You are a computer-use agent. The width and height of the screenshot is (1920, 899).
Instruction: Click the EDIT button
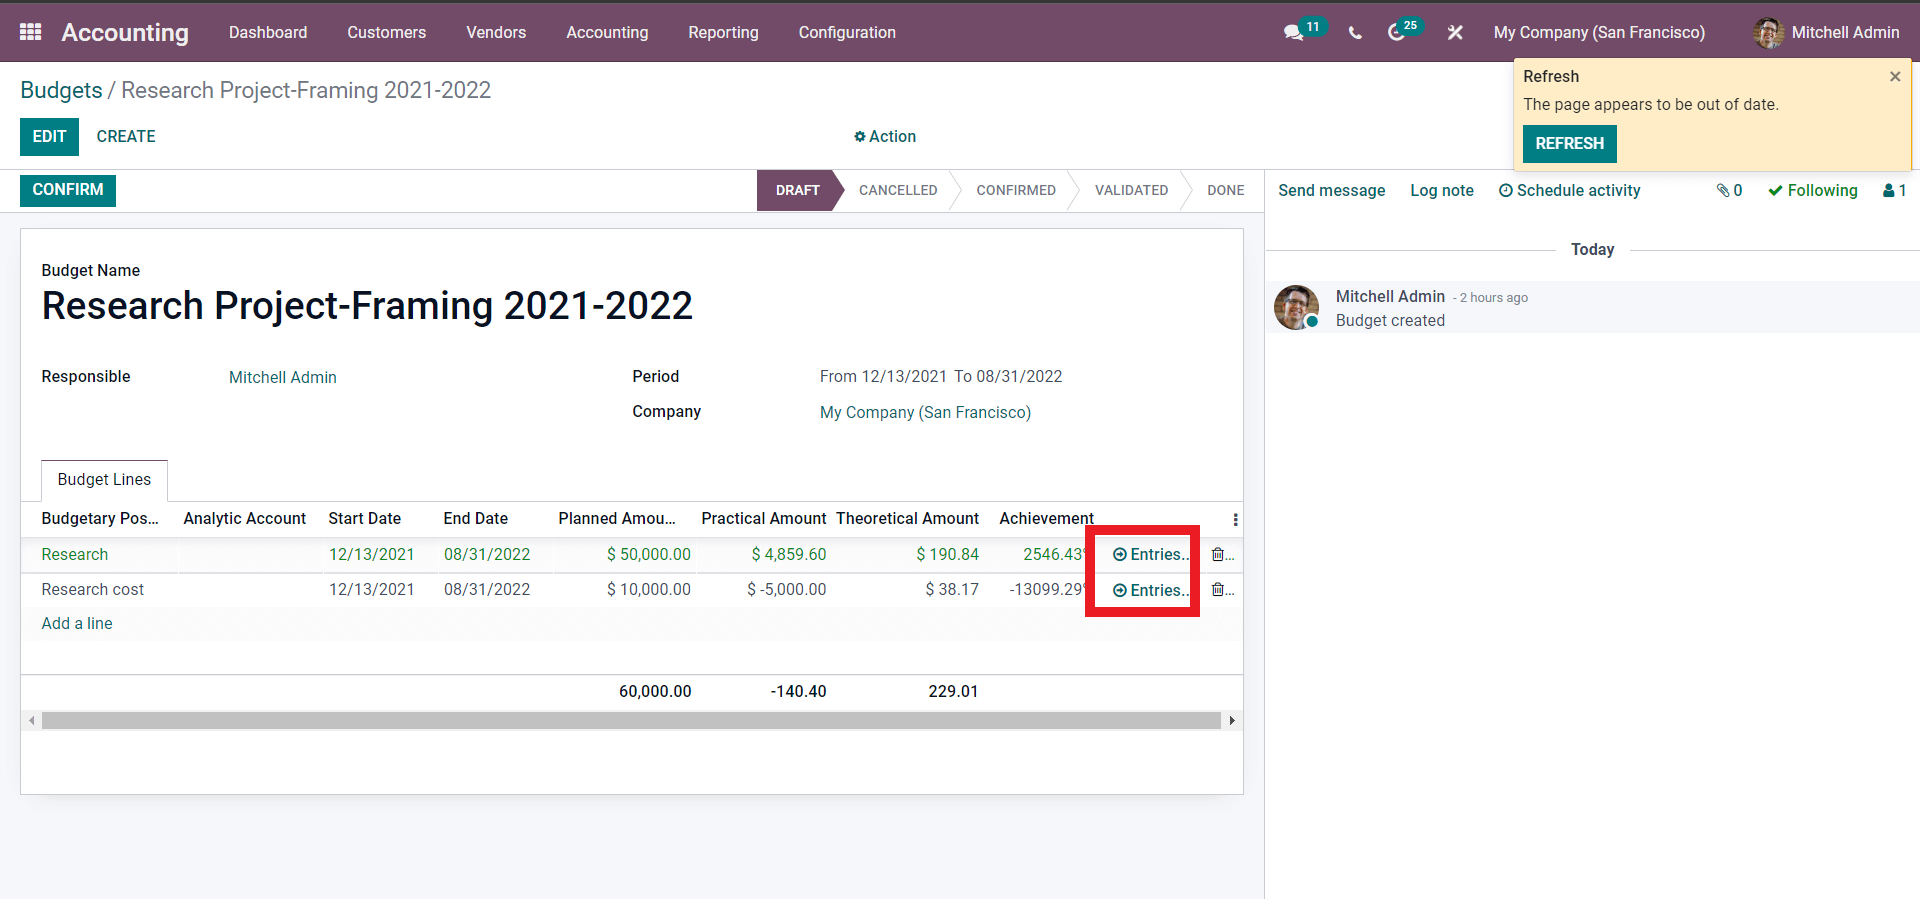[x=49, y=137]
